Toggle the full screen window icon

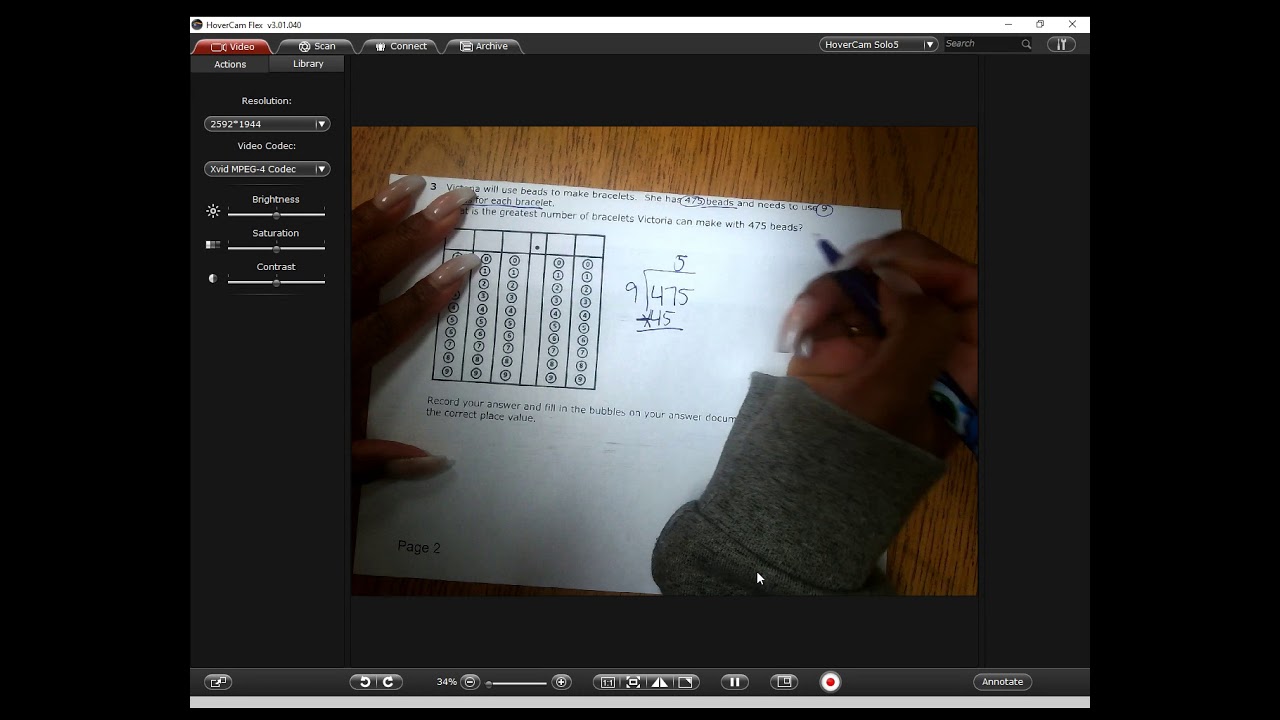(218, 682)
